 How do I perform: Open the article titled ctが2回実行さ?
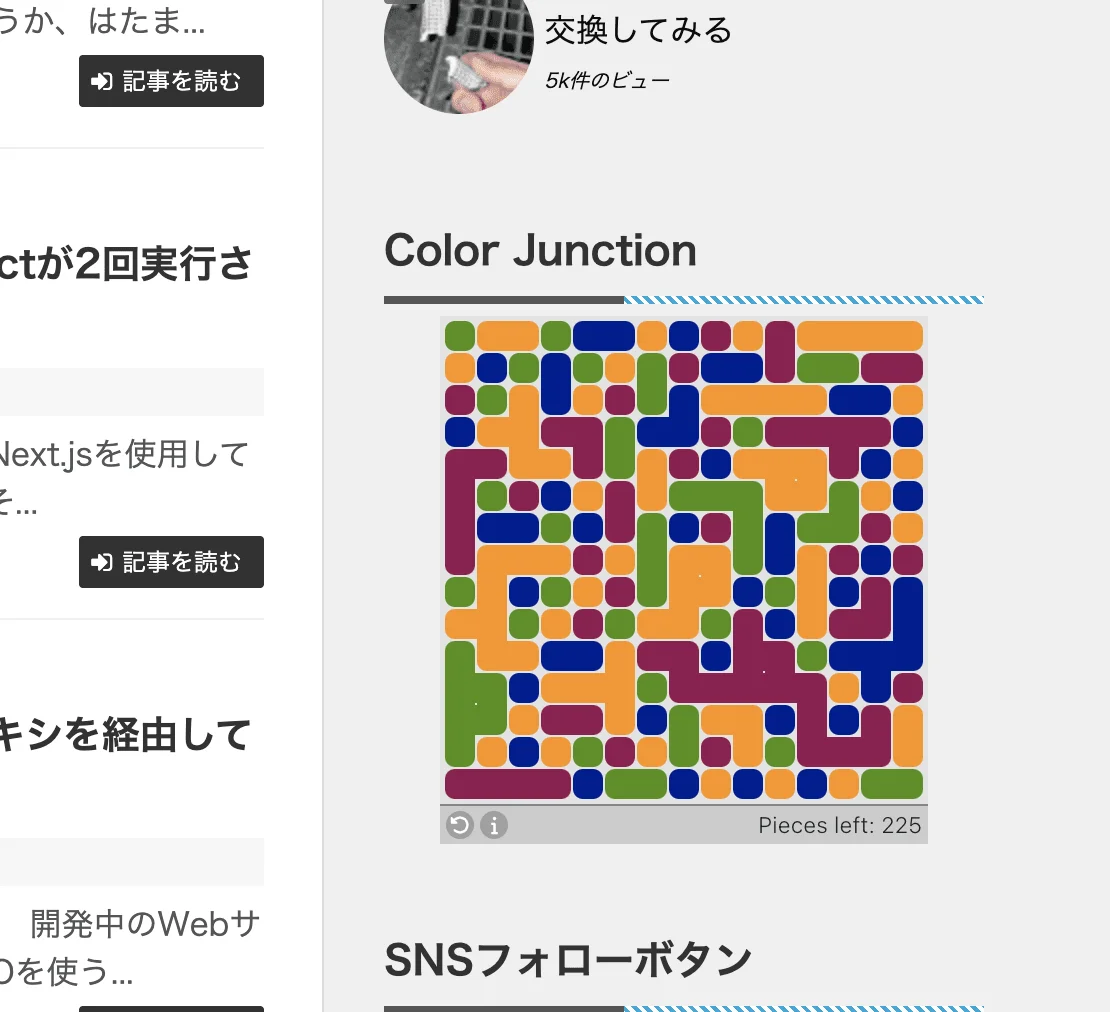click(126, 264)
